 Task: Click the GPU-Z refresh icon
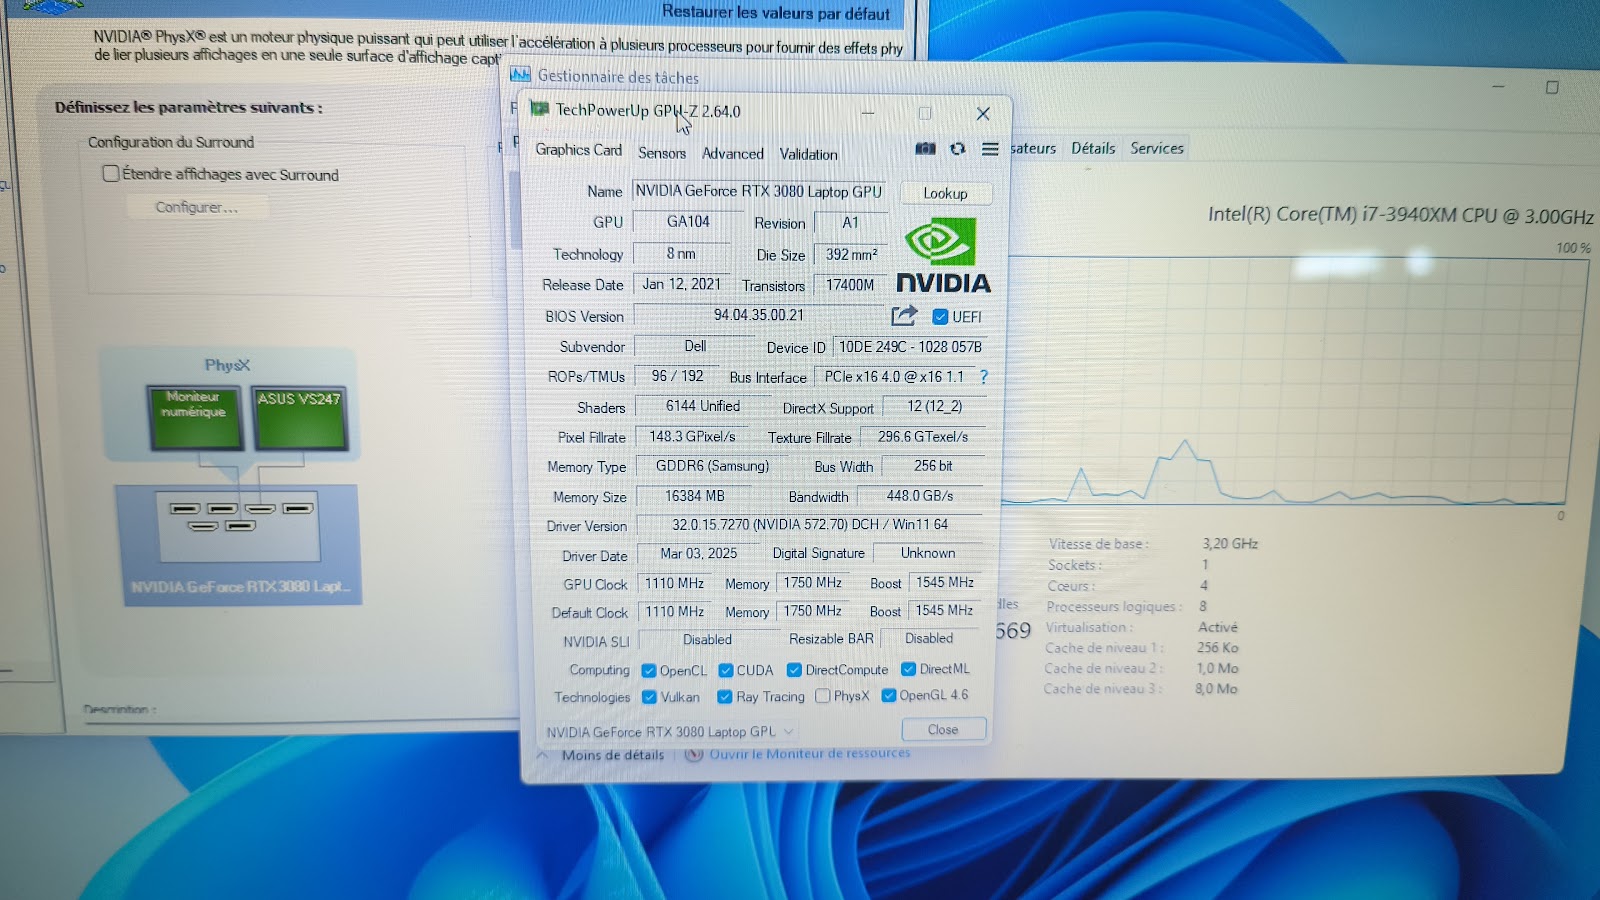click(x=958, y=149)
